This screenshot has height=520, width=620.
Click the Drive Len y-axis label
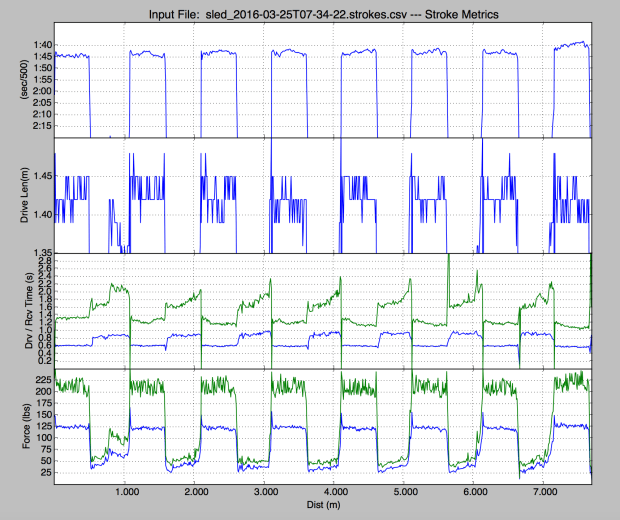[x=11, y=196]
